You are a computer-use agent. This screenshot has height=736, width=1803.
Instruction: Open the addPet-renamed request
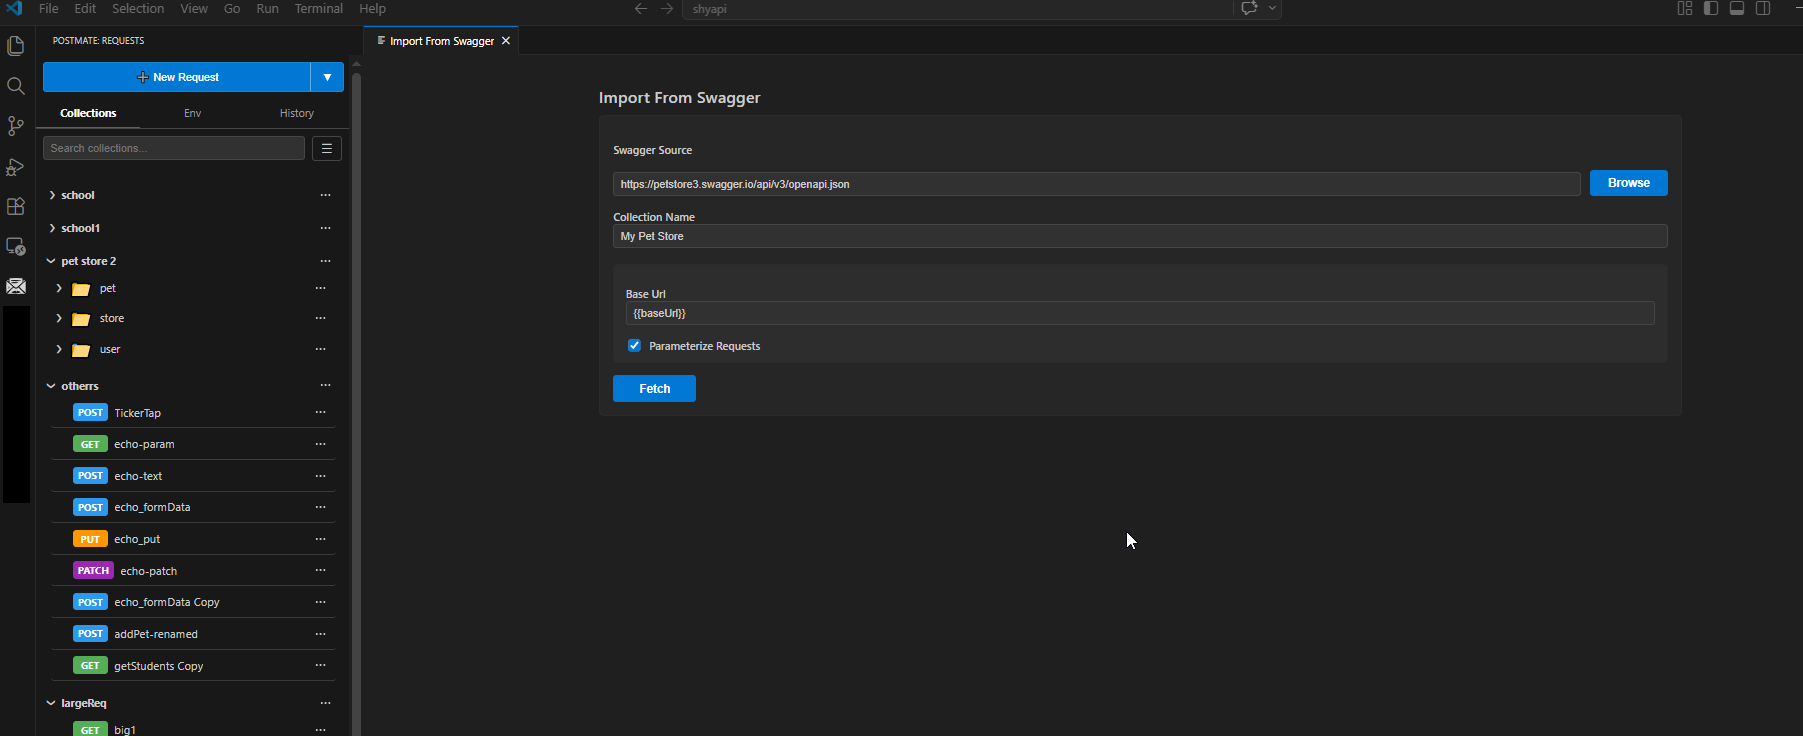pos(193,634)
